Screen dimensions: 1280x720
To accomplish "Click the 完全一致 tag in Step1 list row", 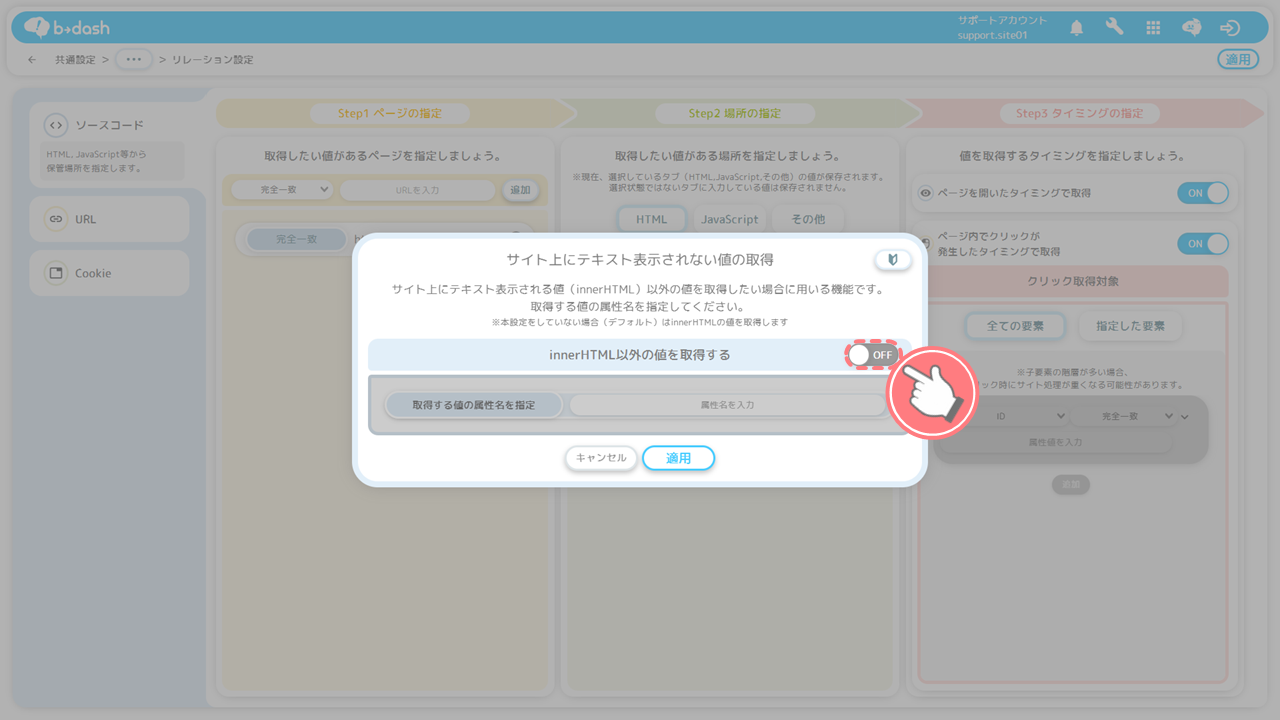I will (296, 240).
